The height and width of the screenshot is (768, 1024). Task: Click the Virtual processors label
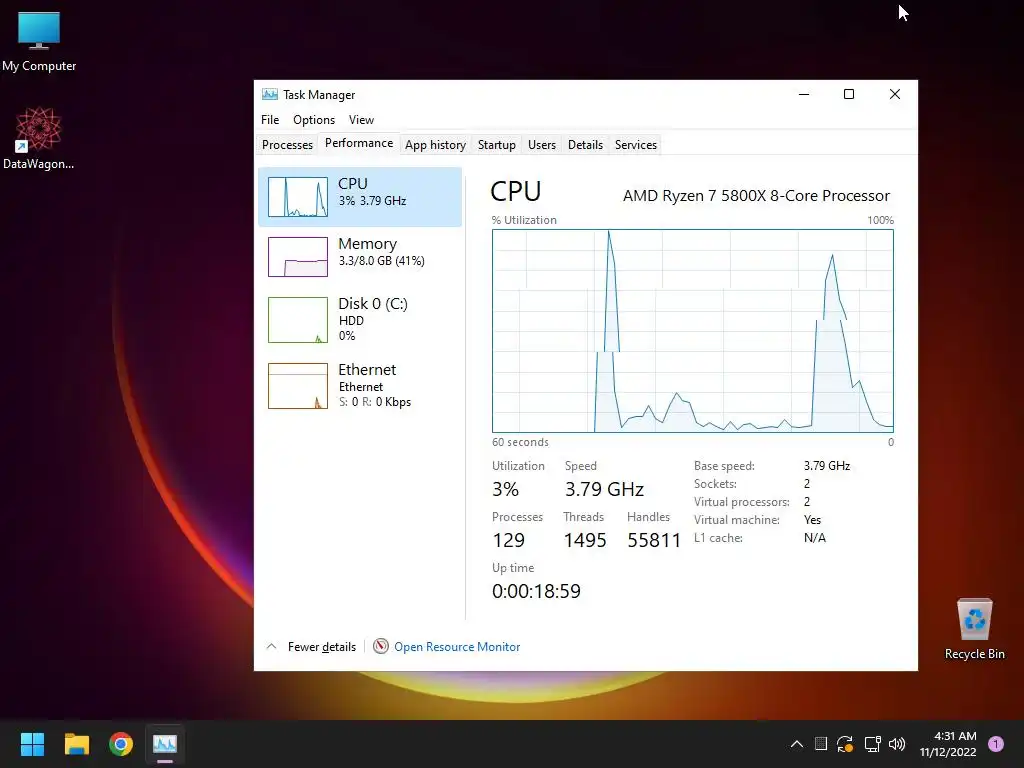[741, 502]
